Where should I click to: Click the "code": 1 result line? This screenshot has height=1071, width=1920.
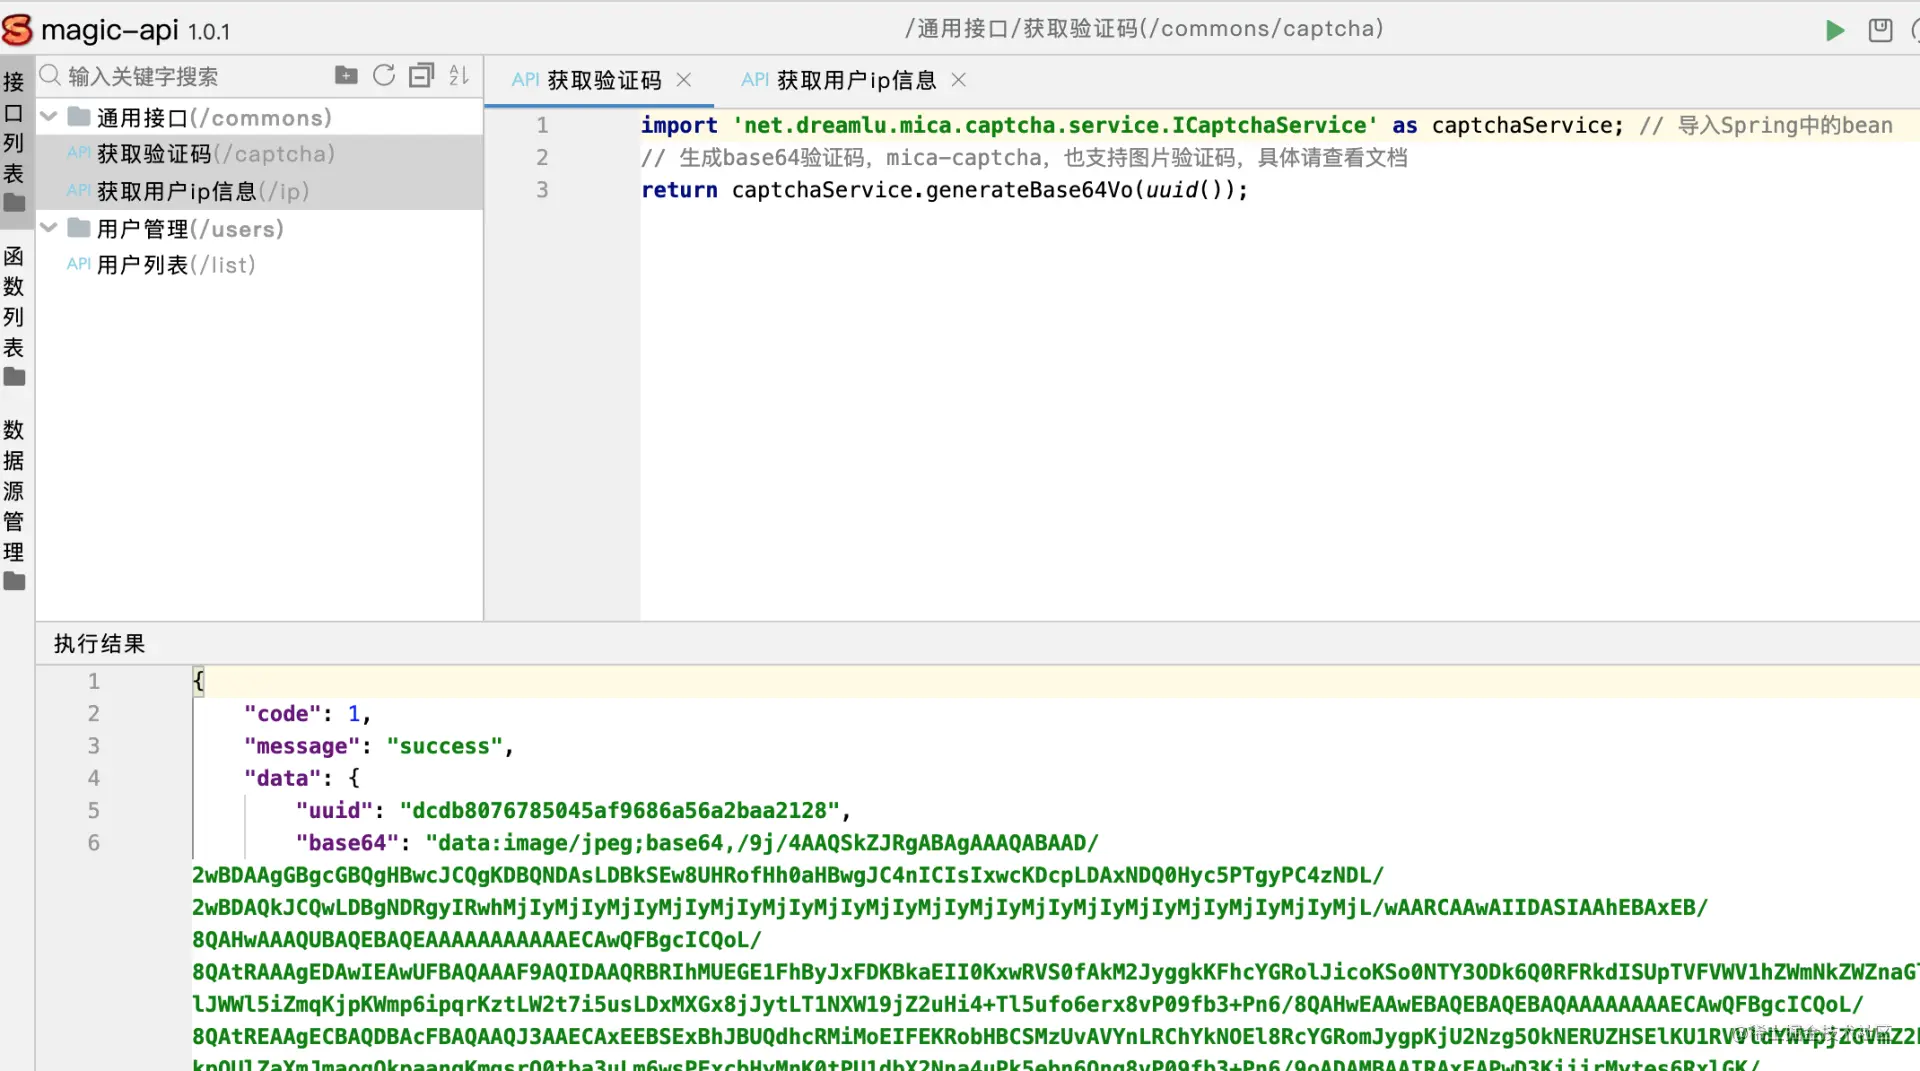click(307, 714)
